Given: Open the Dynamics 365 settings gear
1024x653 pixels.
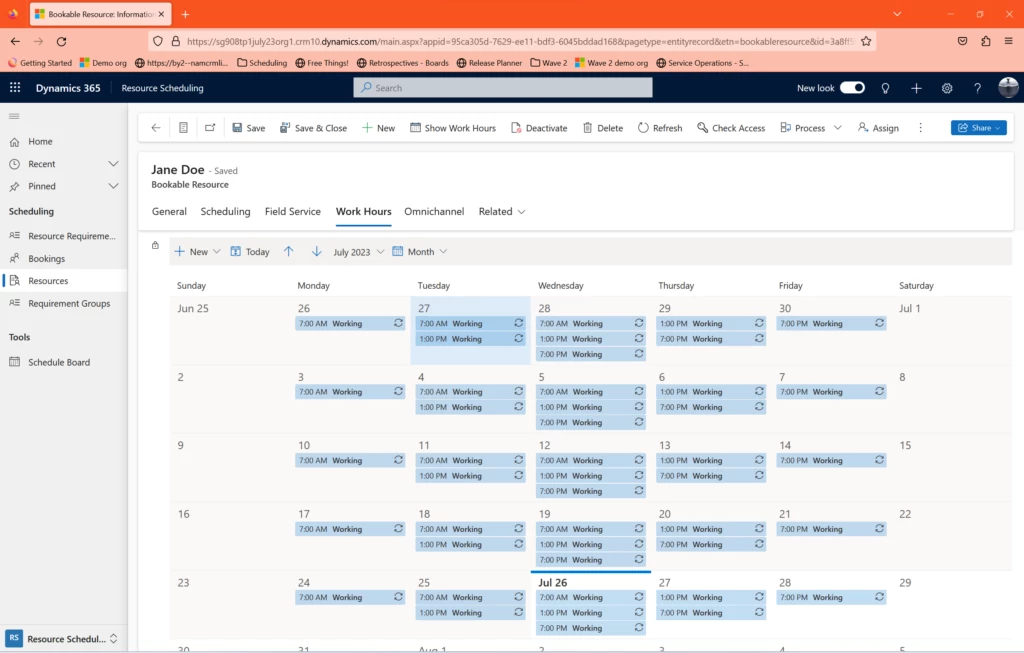Looking at the screenshot, I should pyautogui.click(x=947, y=87).
